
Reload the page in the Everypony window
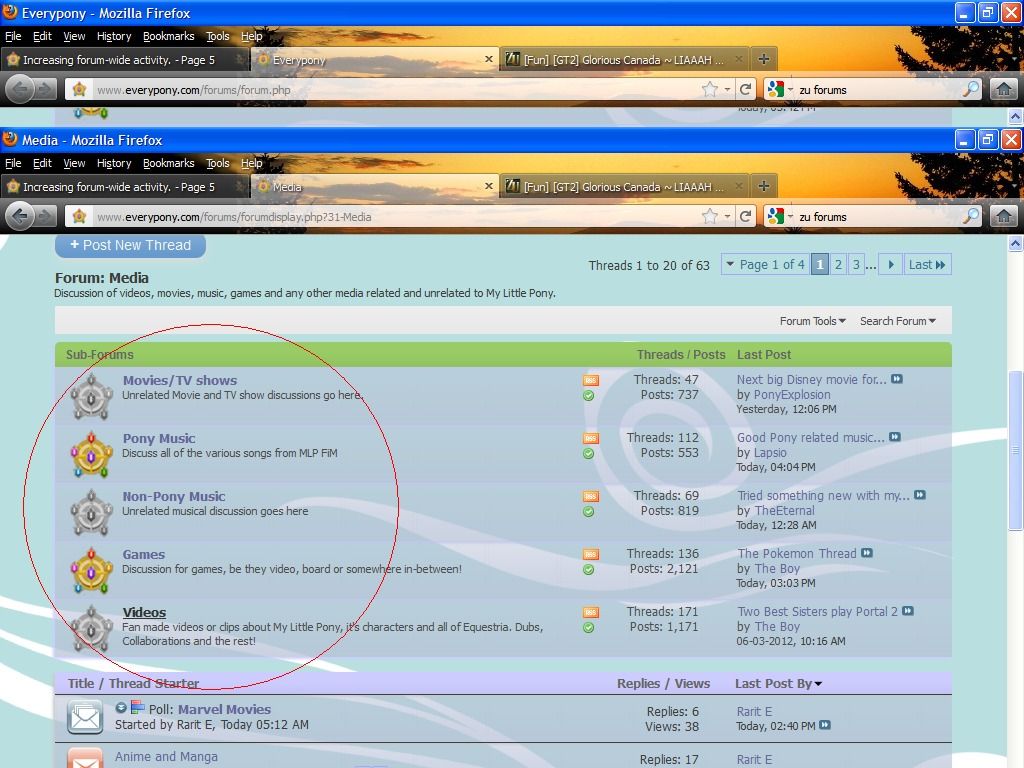745,89
